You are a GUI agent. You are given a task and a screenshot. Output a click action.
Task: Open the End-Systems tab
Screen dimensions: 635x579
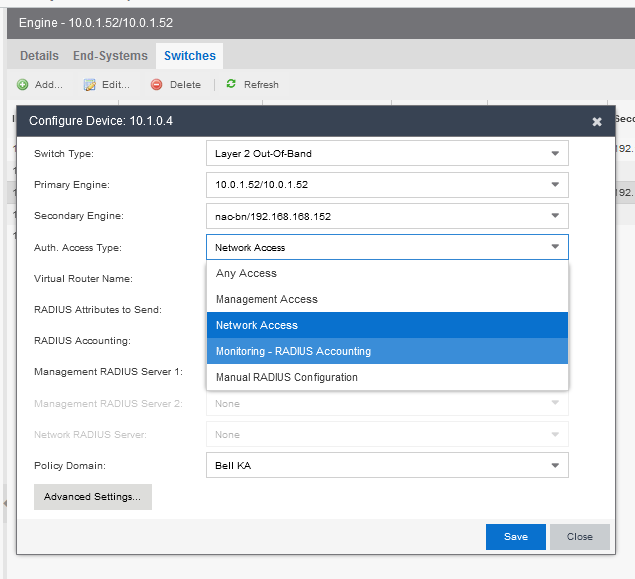[x=110, y=56]
